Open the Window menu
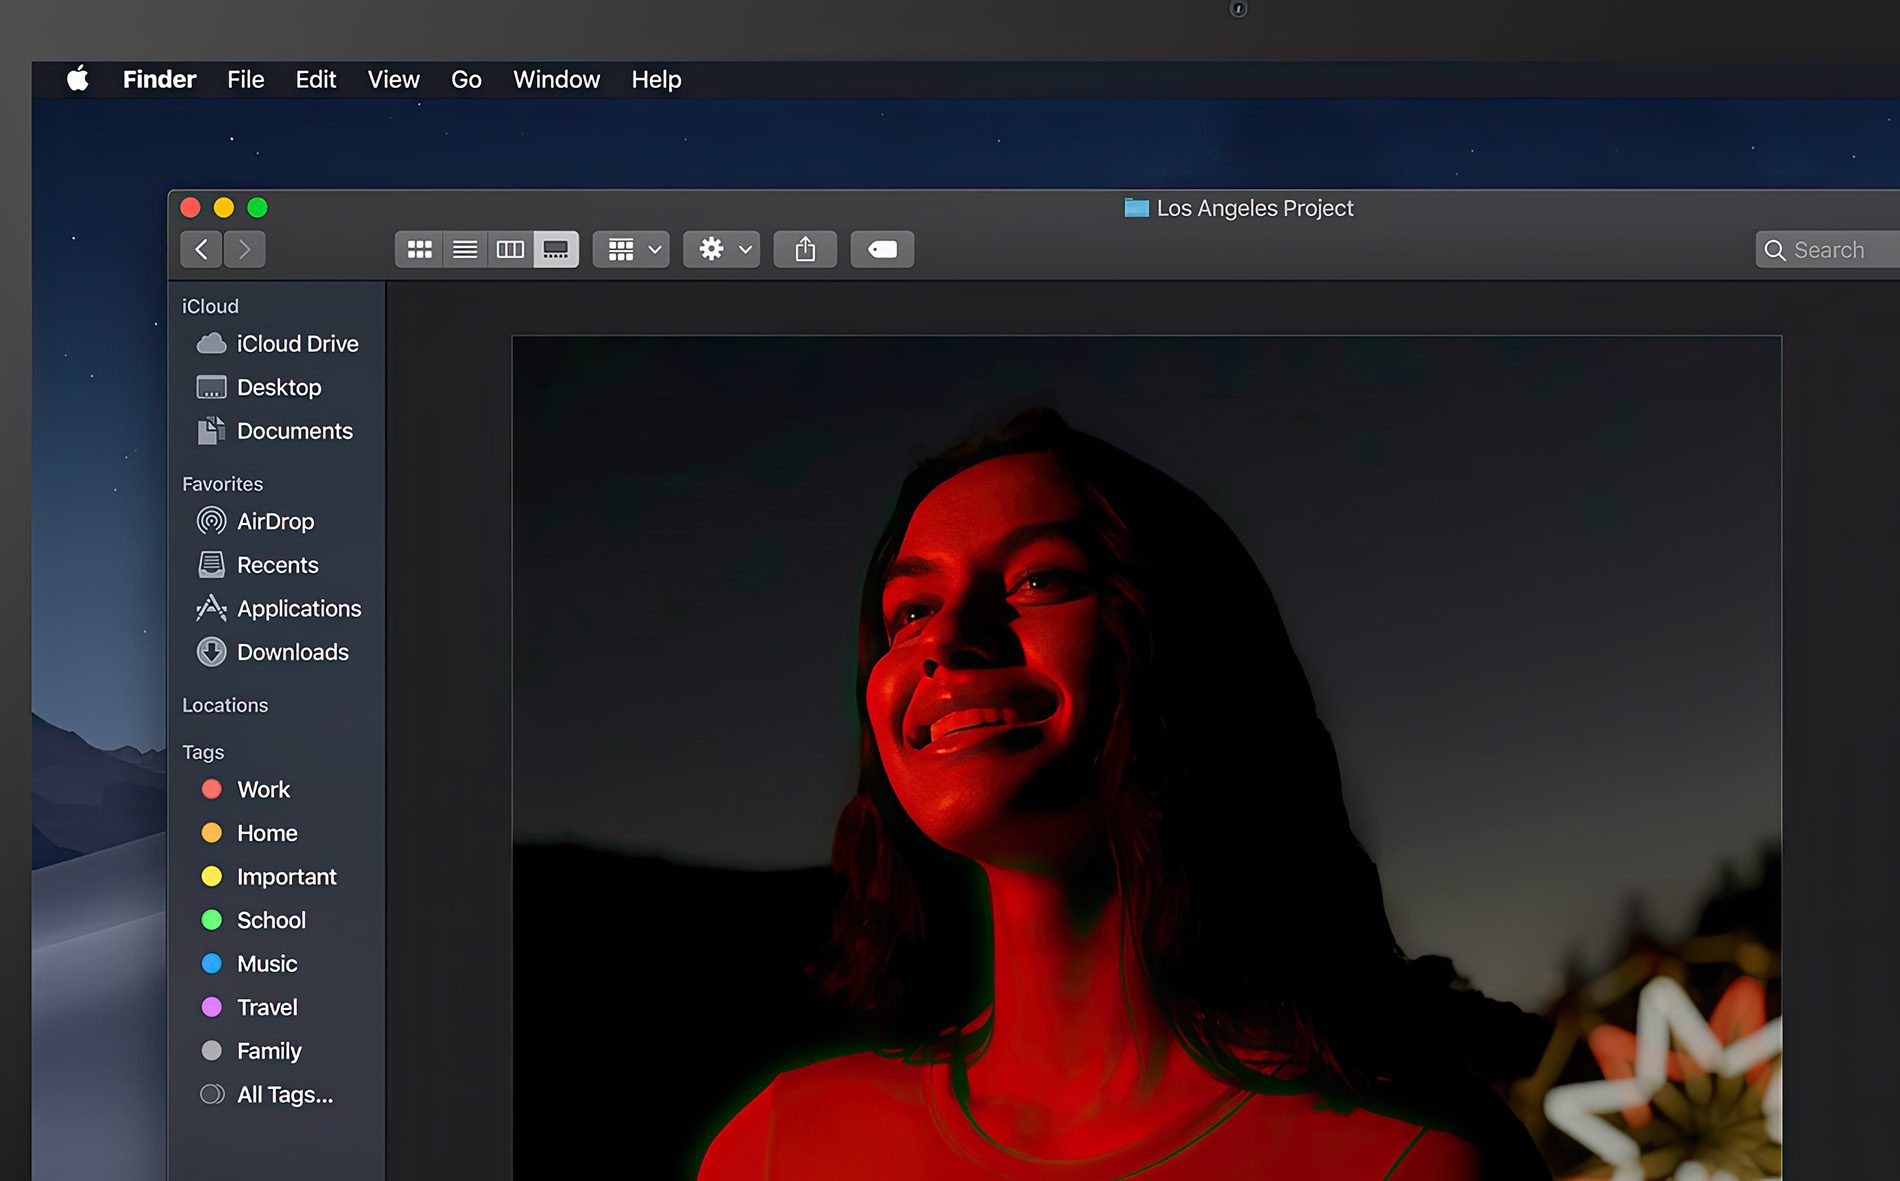This screenshot has width=1900, height=1181. (556, 79)
